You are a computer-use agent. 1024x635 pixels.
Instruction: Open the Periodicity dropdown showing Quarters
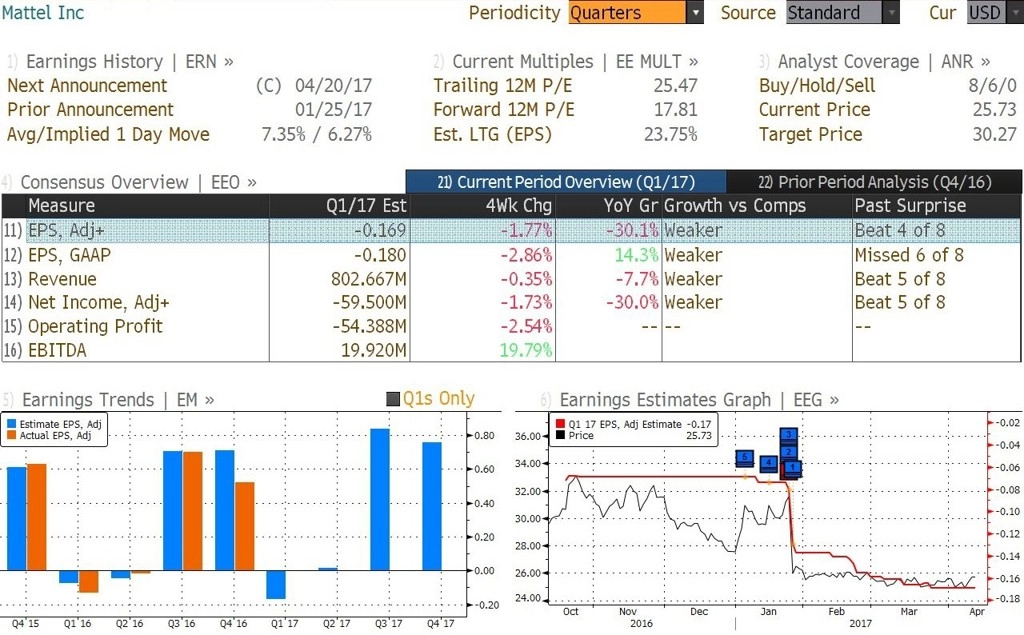pyautogui.click(x=635, y=12)
